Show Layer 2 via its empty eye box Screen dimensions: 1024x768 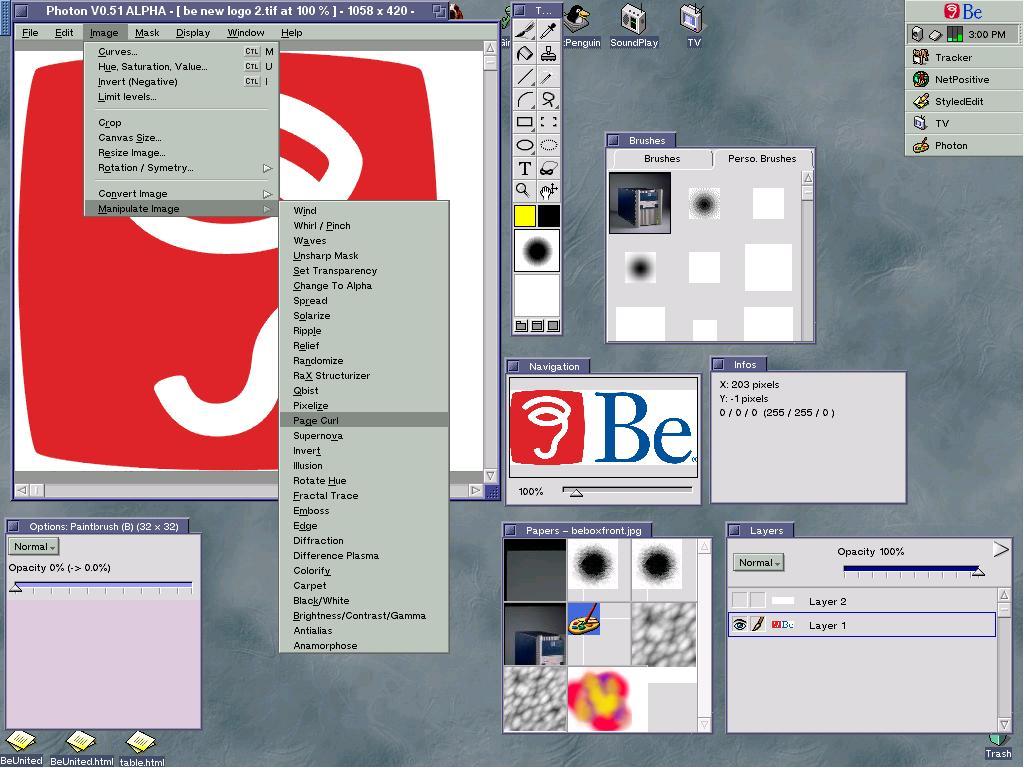[739, 600]
